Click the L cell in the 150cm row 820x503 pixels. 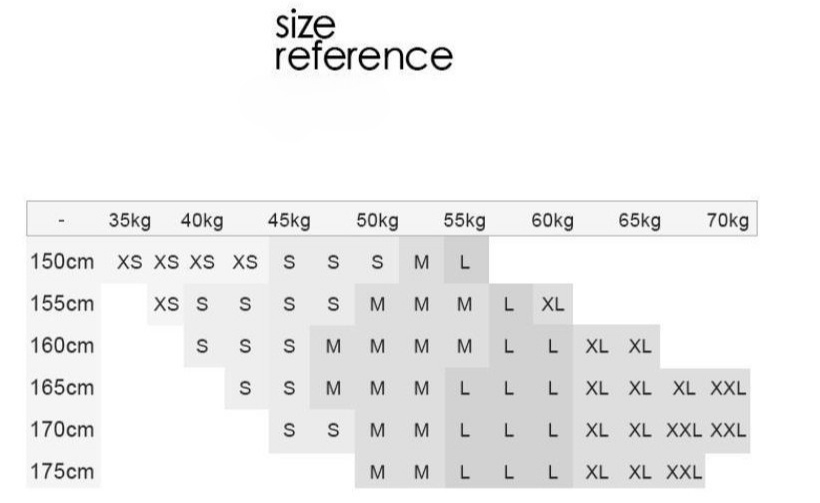pos(465,263)
